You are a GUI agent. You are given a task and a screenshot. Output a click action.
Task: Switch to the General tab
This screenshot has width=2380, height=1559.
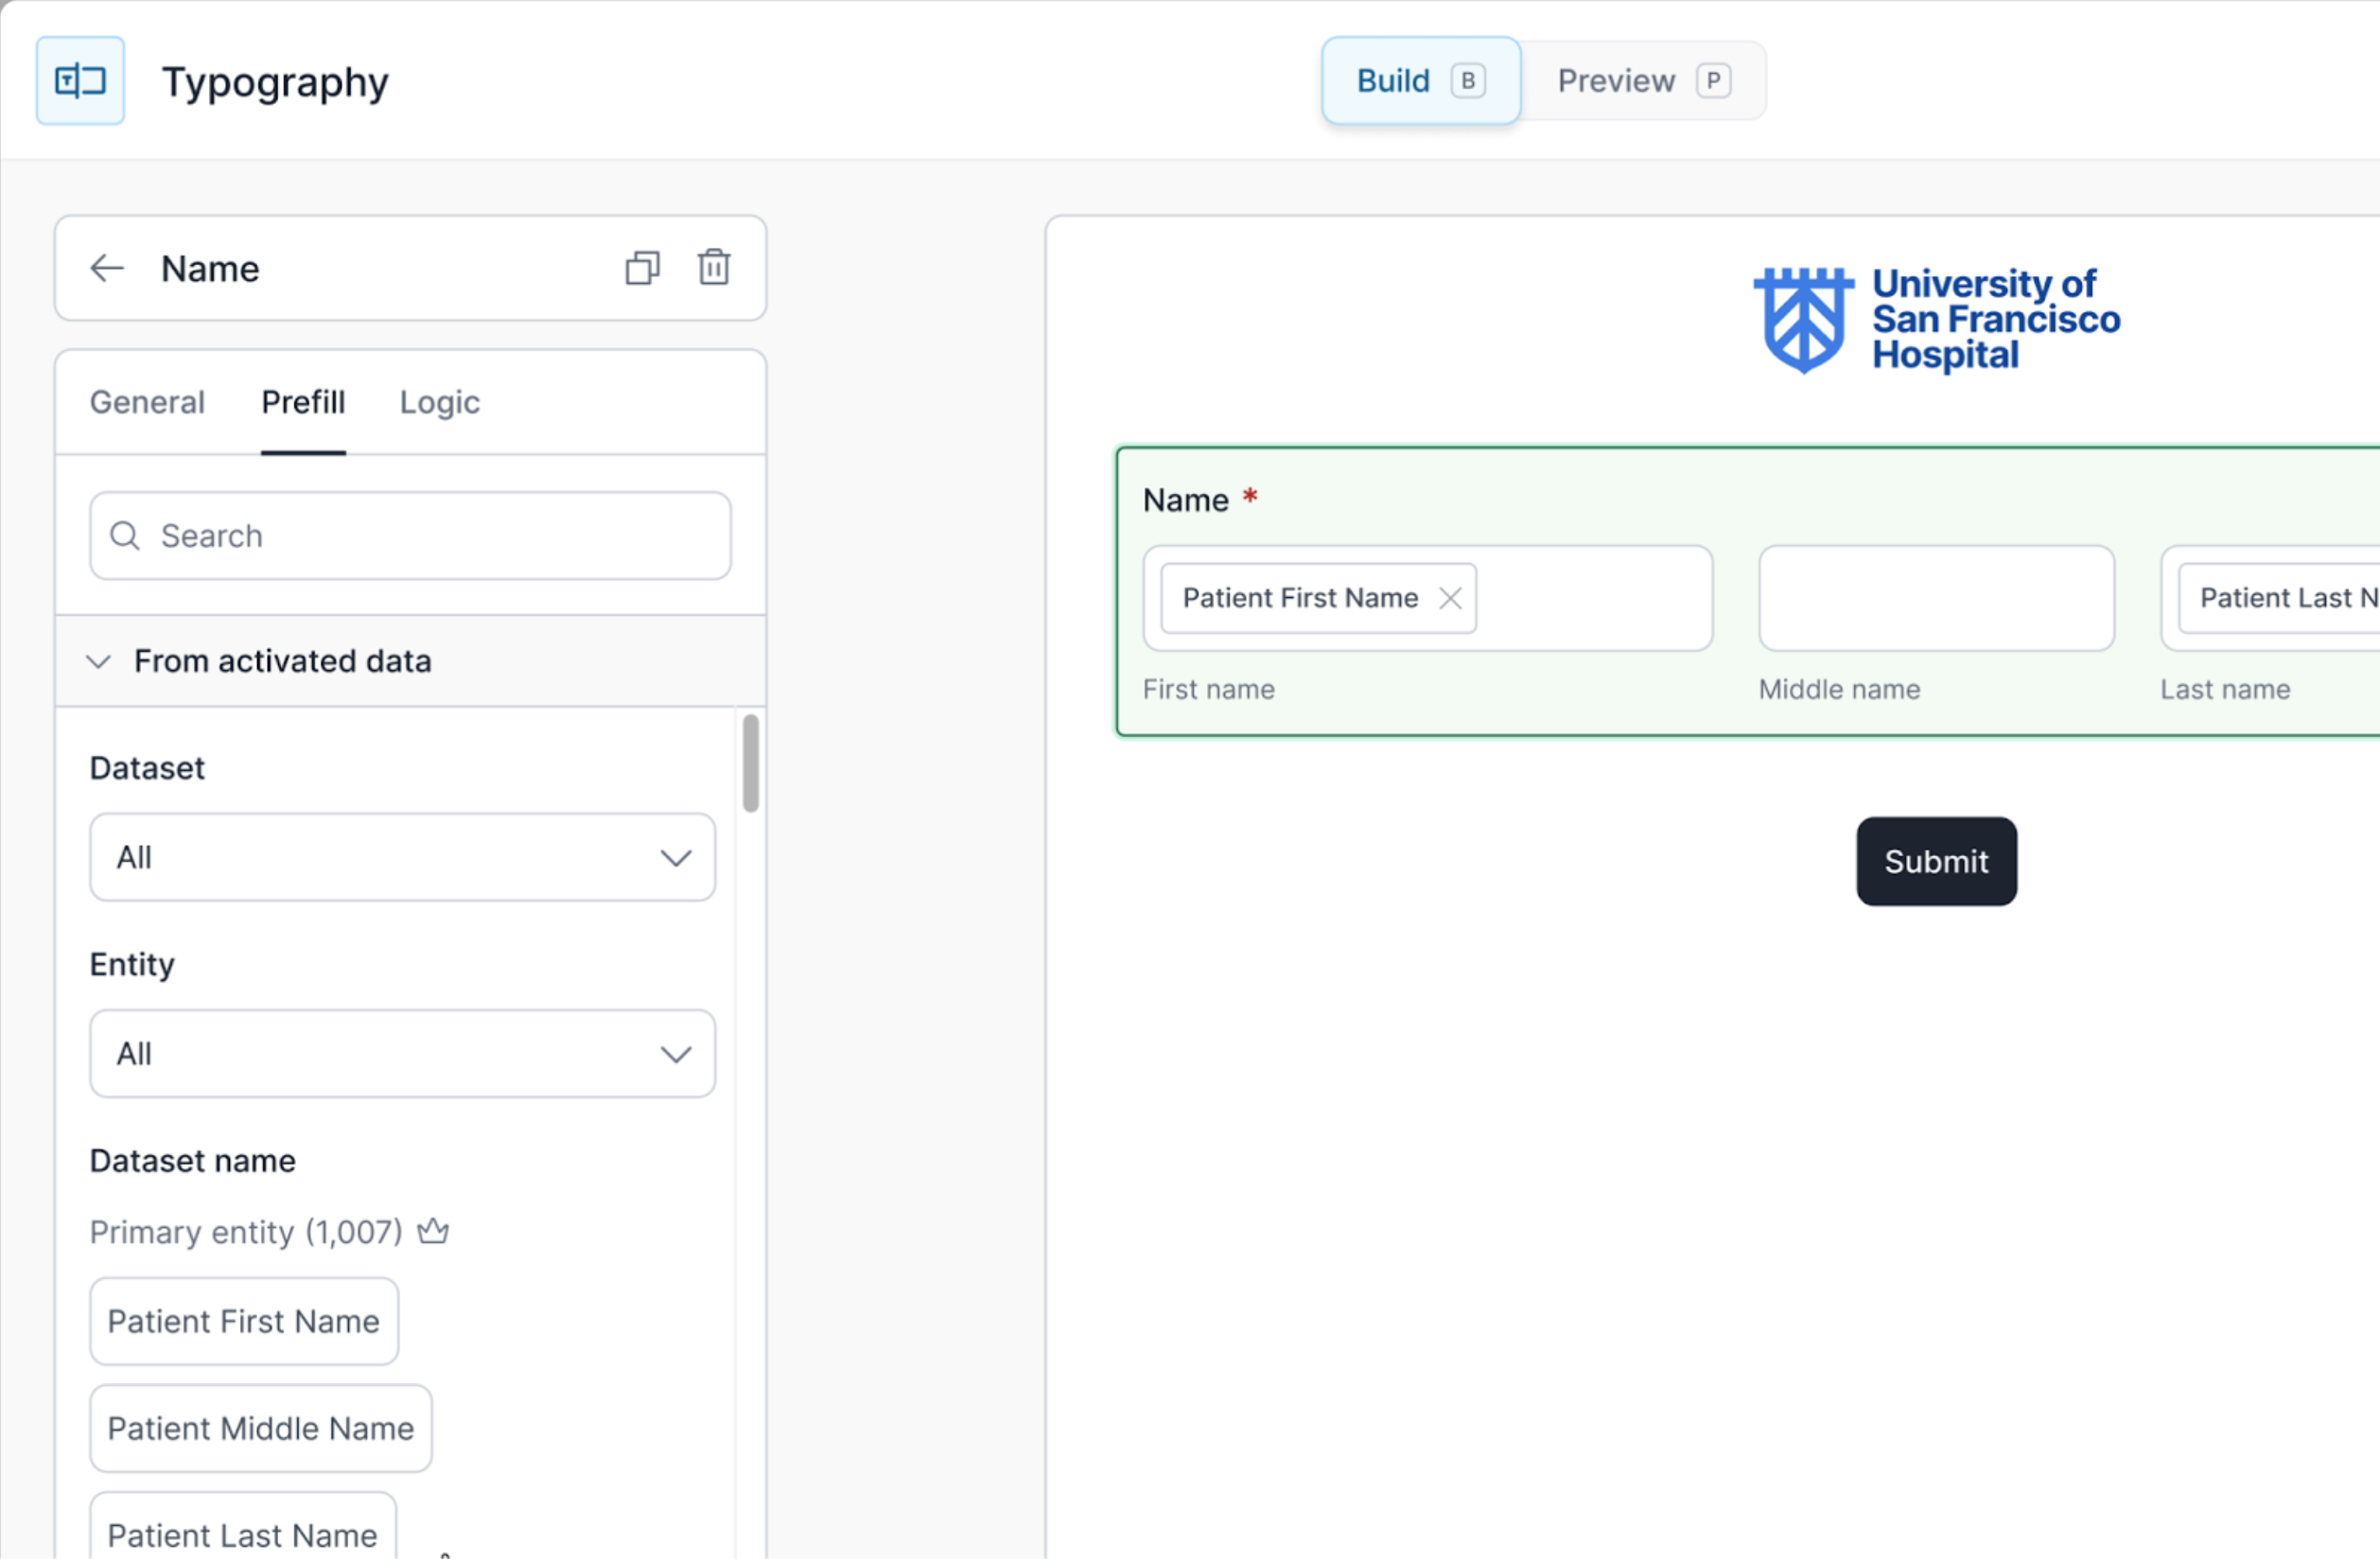[146, 402]
